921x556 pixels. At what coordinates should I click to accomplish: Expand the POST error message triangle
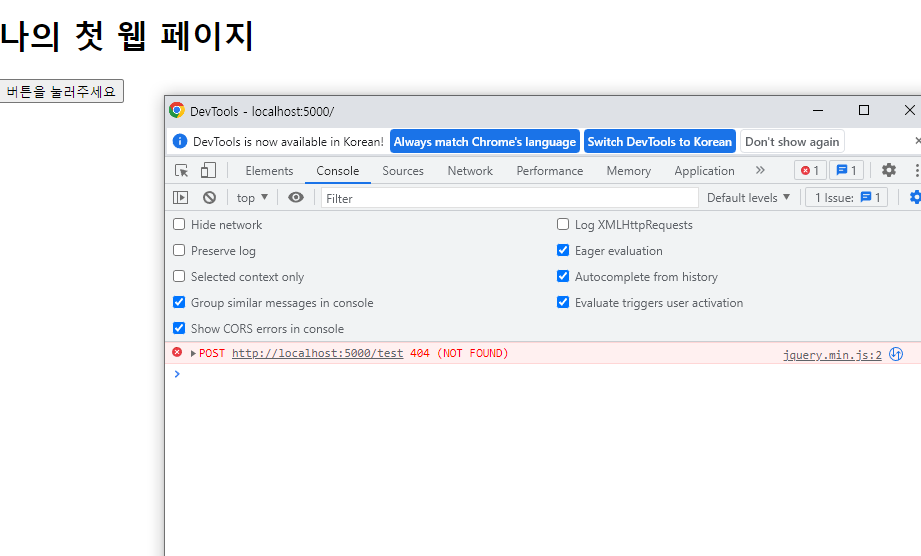[x=193, y=353]
